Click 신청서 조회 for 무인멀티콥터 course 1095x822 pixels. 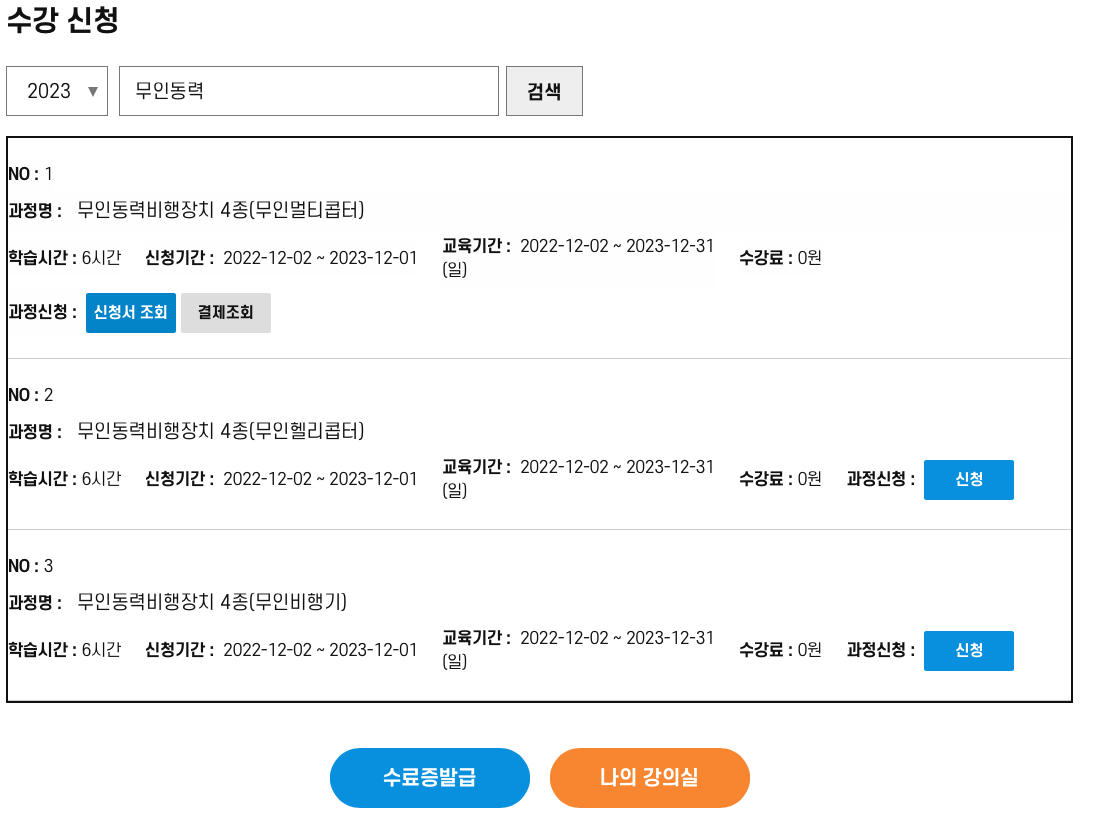click(x=130, y=312)
